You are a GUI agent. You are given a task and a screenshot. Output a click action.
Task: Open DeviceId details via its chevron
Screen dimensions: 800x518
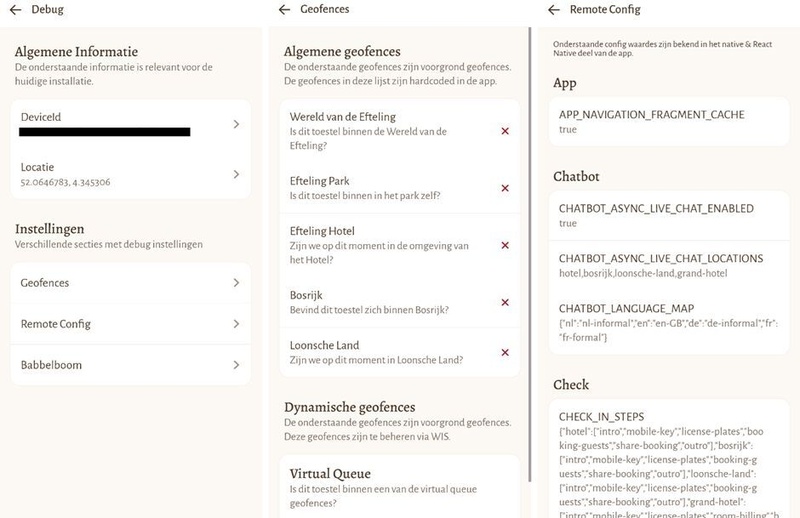[236, 124]
